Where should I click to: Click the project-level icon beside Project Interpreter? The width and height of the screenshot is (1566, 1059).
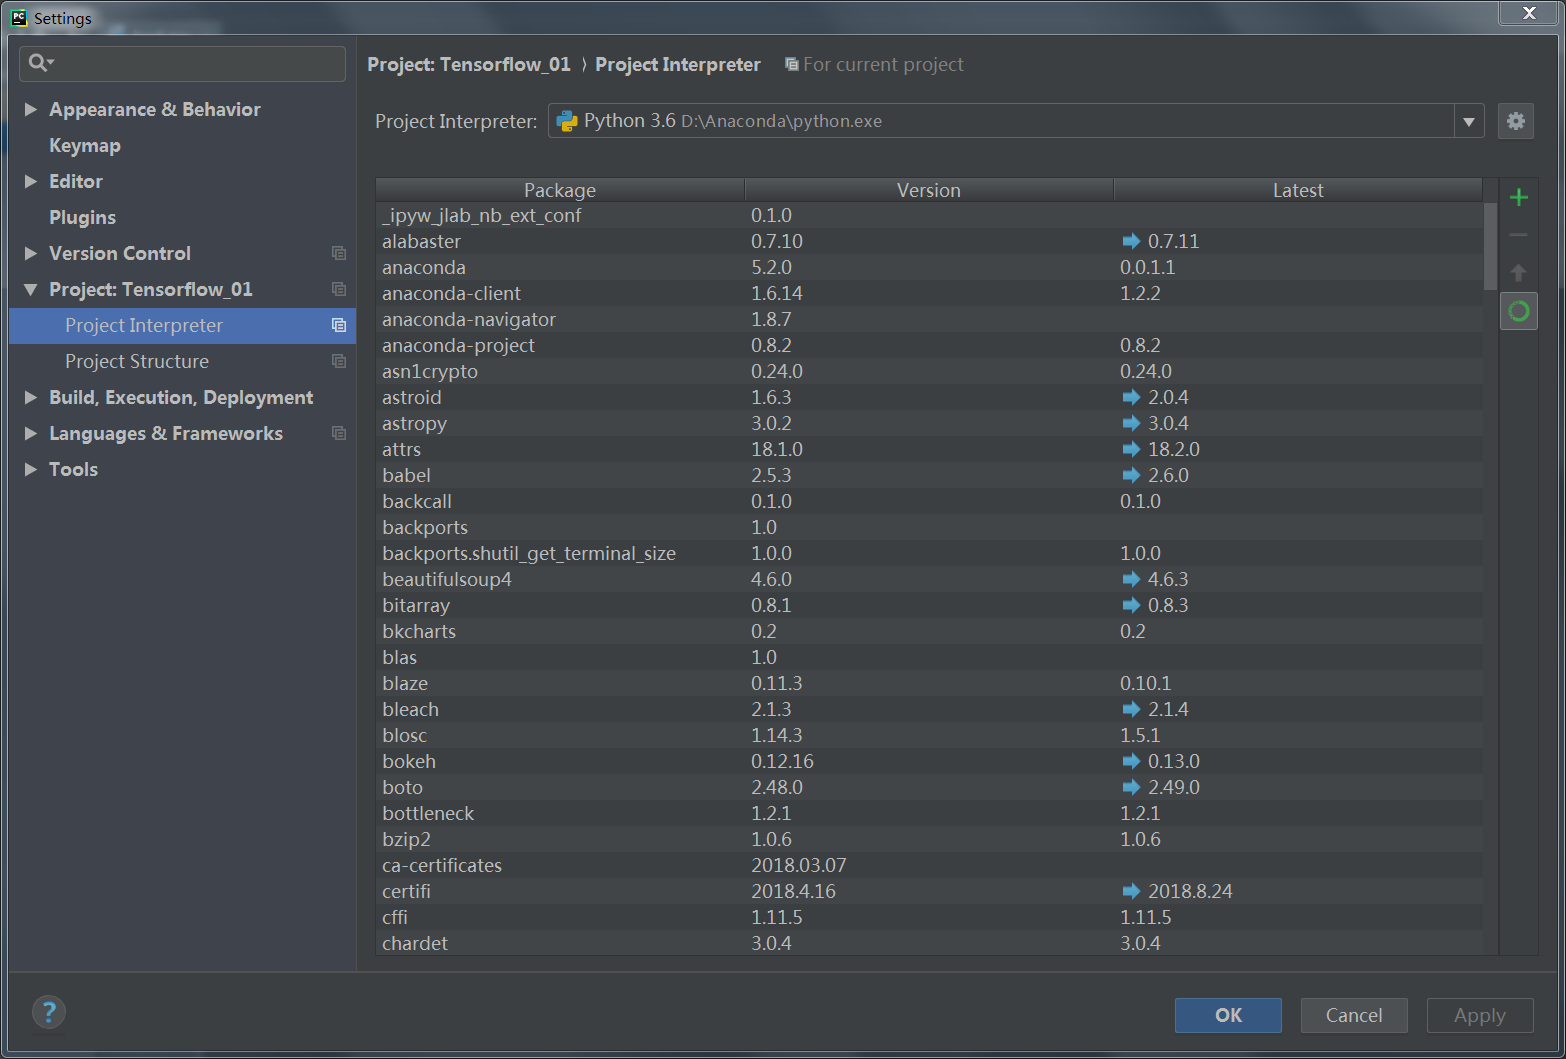pos(339,325)
